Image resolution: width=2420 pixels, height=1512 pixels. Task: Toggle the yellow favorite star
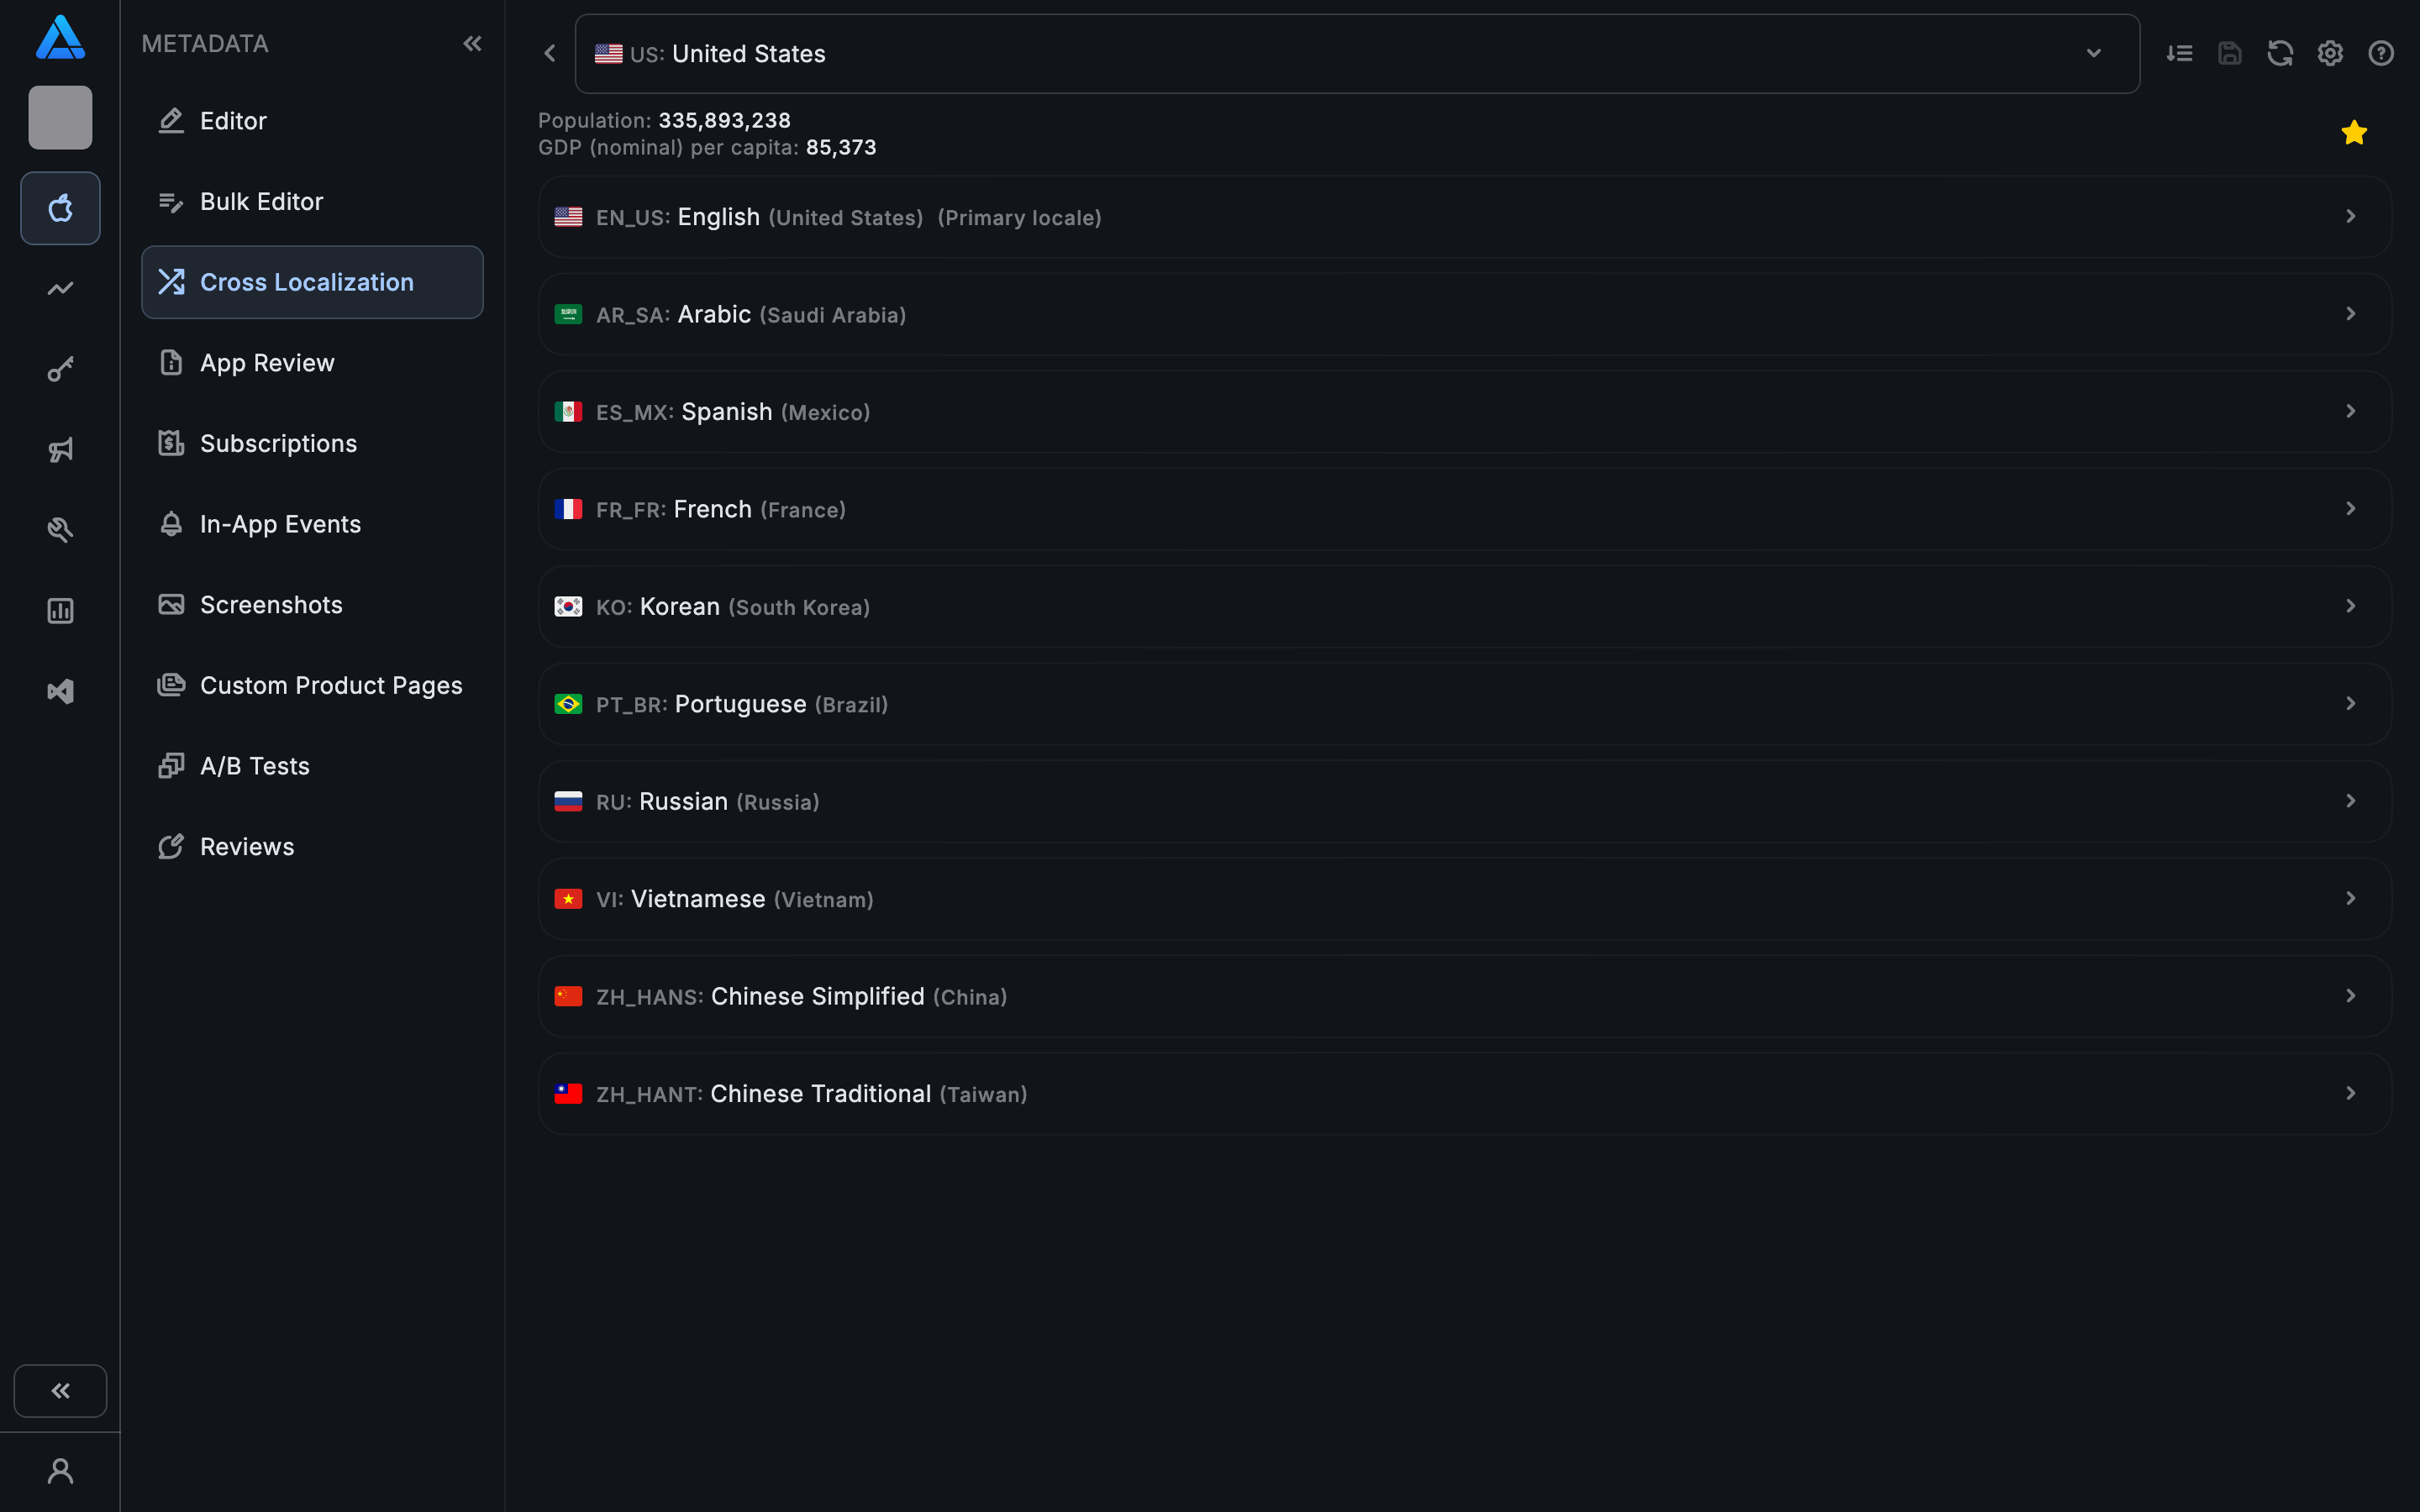click(2353, 133)
